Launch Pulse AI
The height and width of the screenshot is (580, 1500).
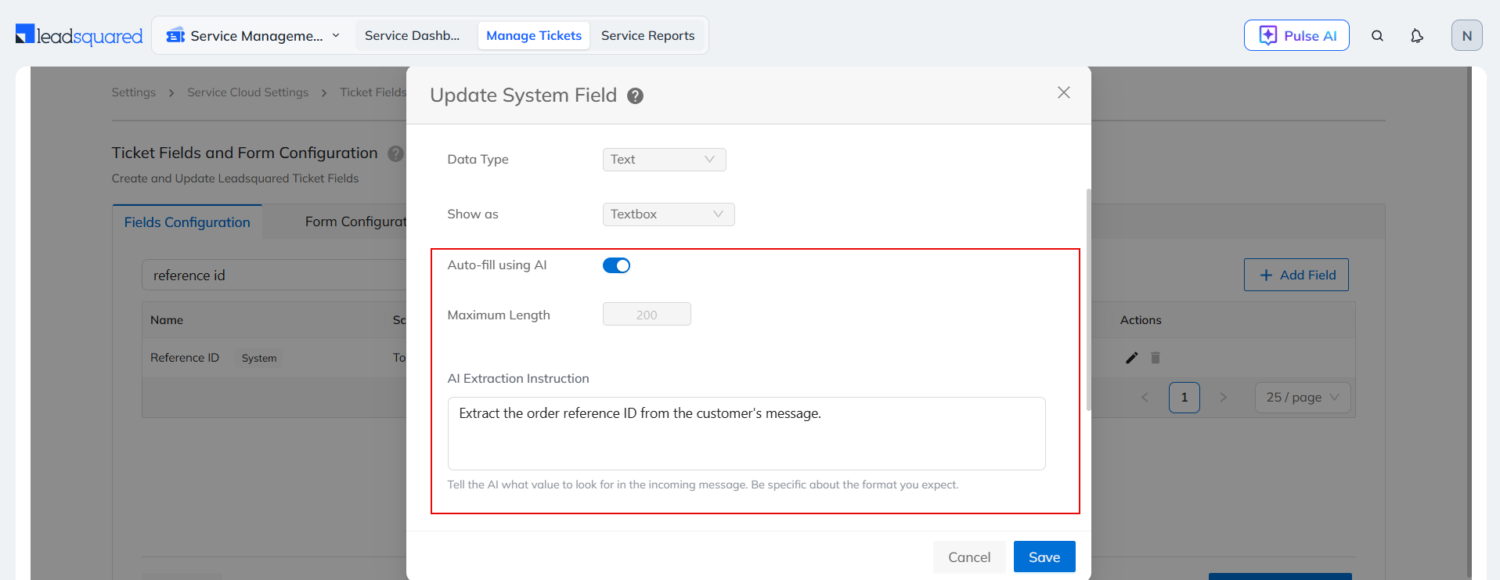coord(1296,35)
